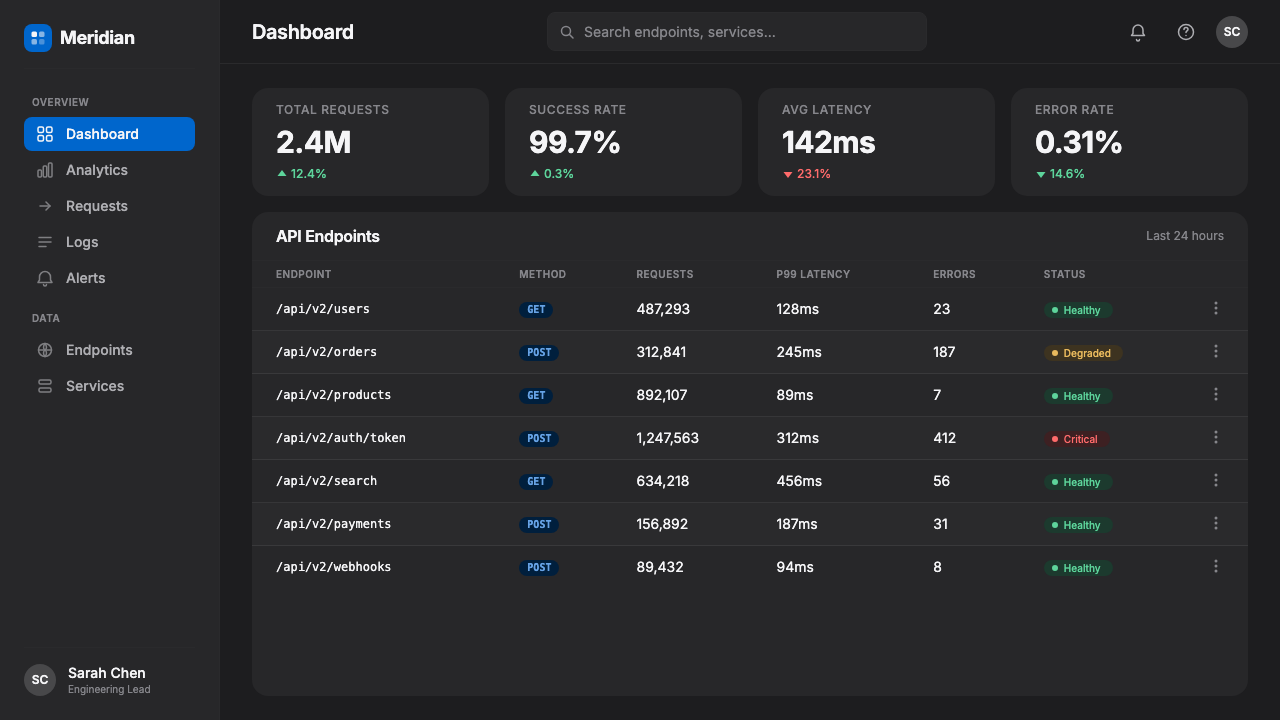This screenshot has height=720, width=1280.
Task: Open the Success Rate 99.7% card
Action: [623, 142]
